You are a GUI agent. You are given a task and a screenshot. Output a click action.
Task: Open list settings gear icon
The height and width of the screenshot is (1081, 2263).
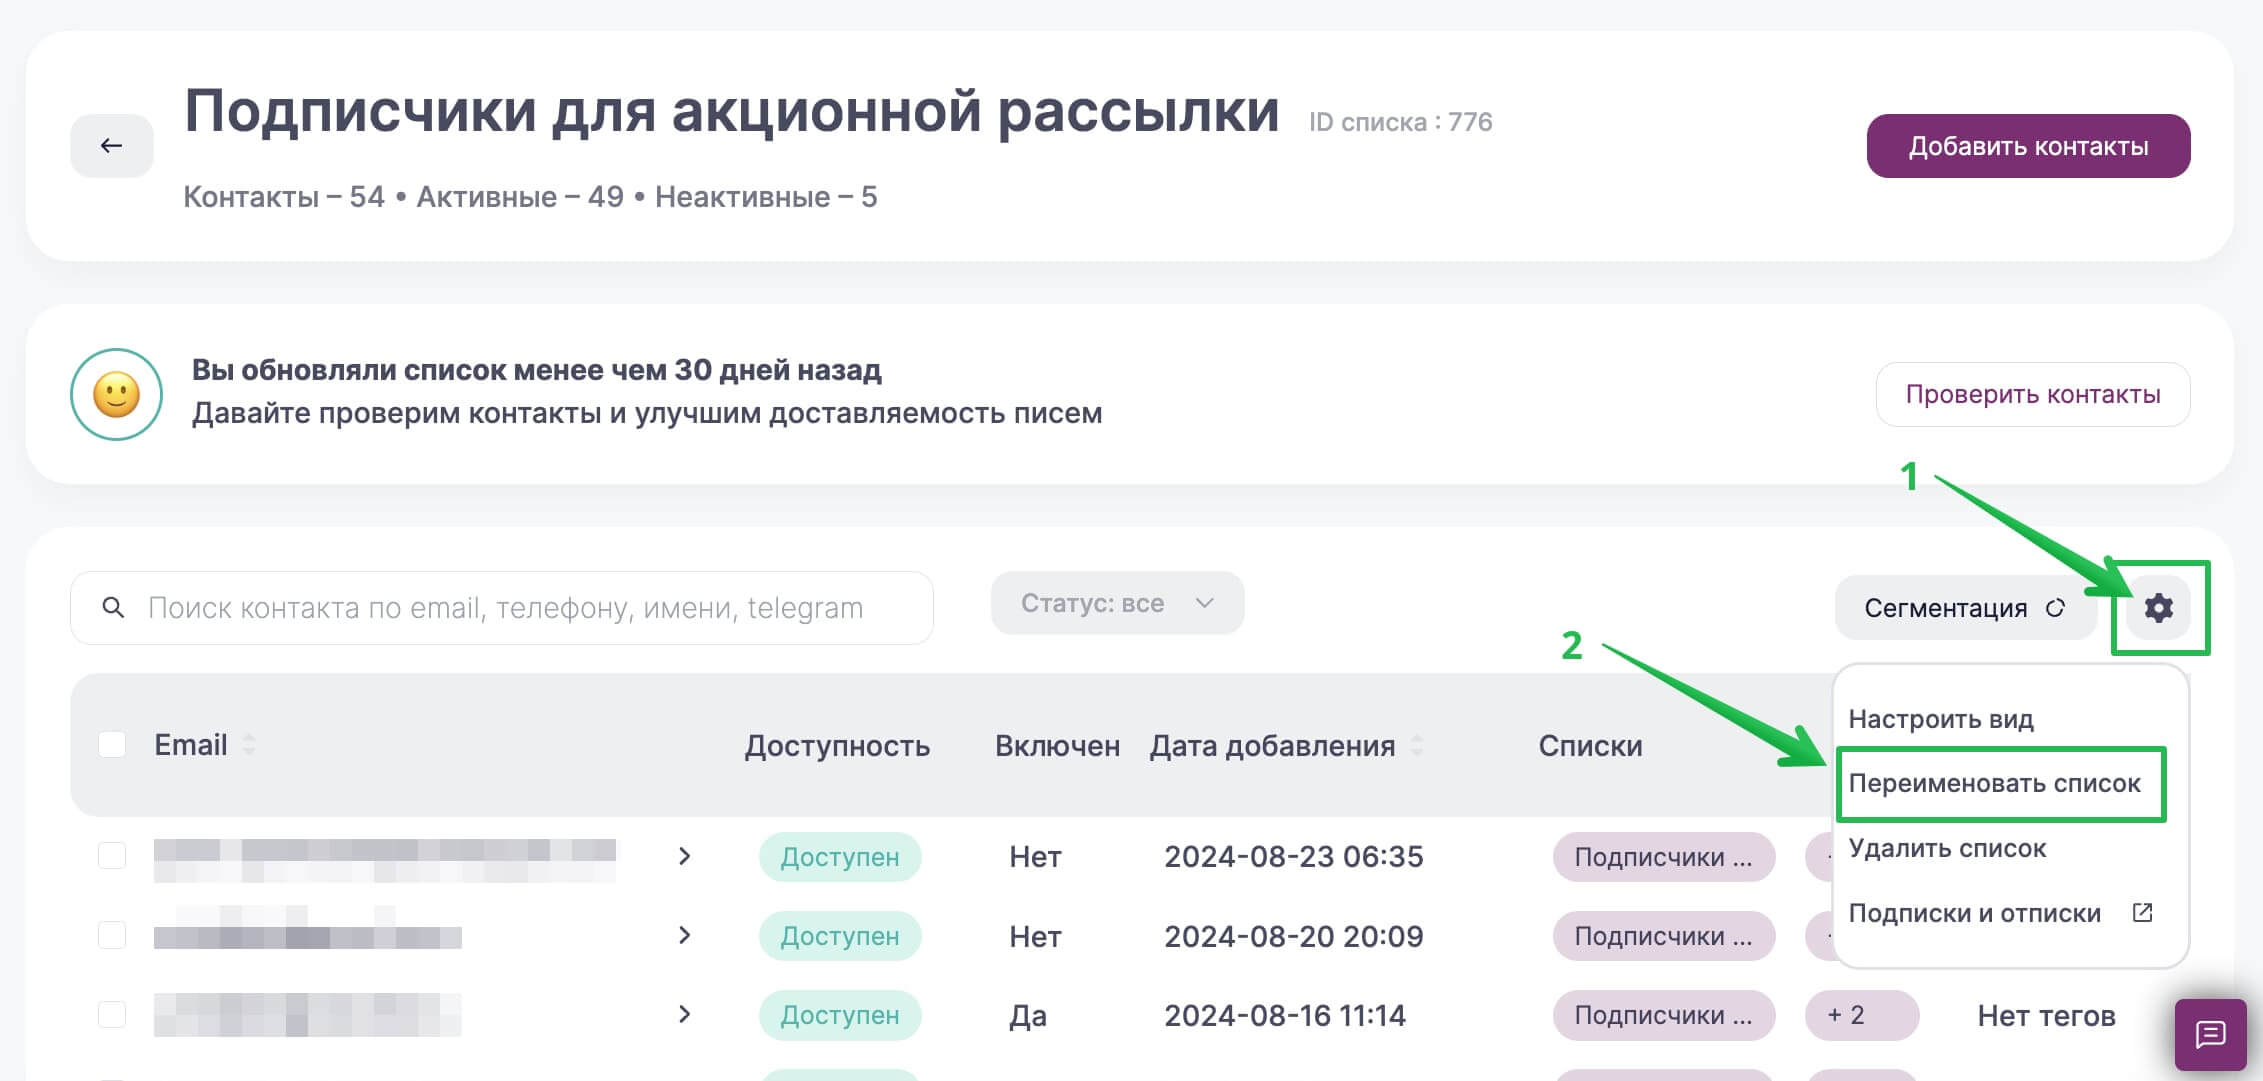2158,607
